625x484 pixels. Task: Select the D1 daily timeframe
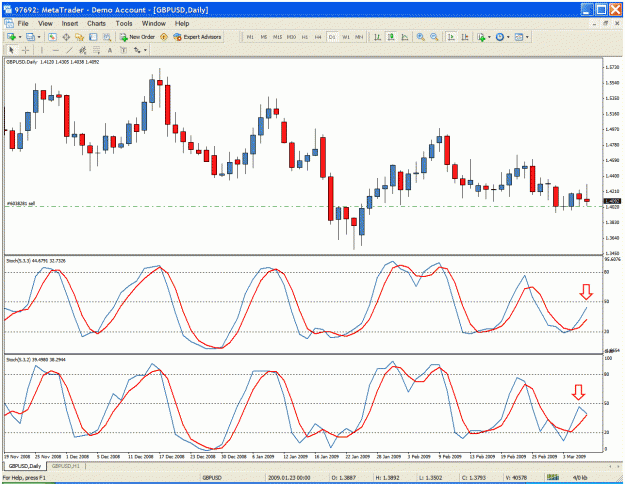[x=332, y=37]
